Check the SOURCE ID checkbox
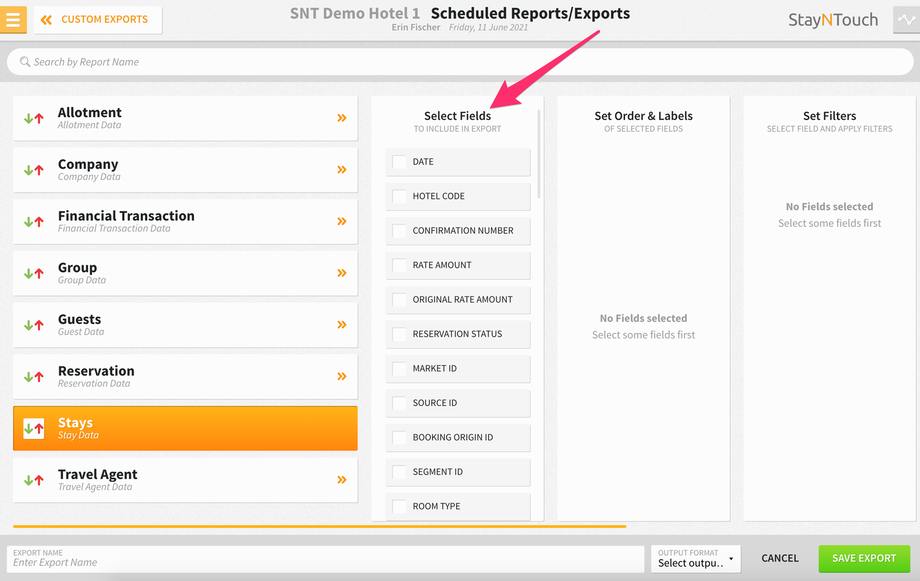The width and height of the screenshot is (920, 581). tap(399, 403)
